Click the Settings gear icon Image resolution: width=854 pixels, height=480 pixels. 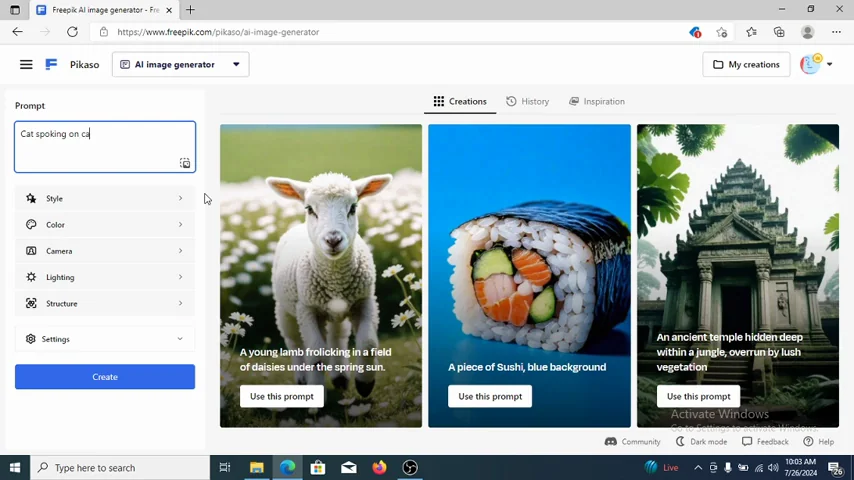[x=30, y=339]
